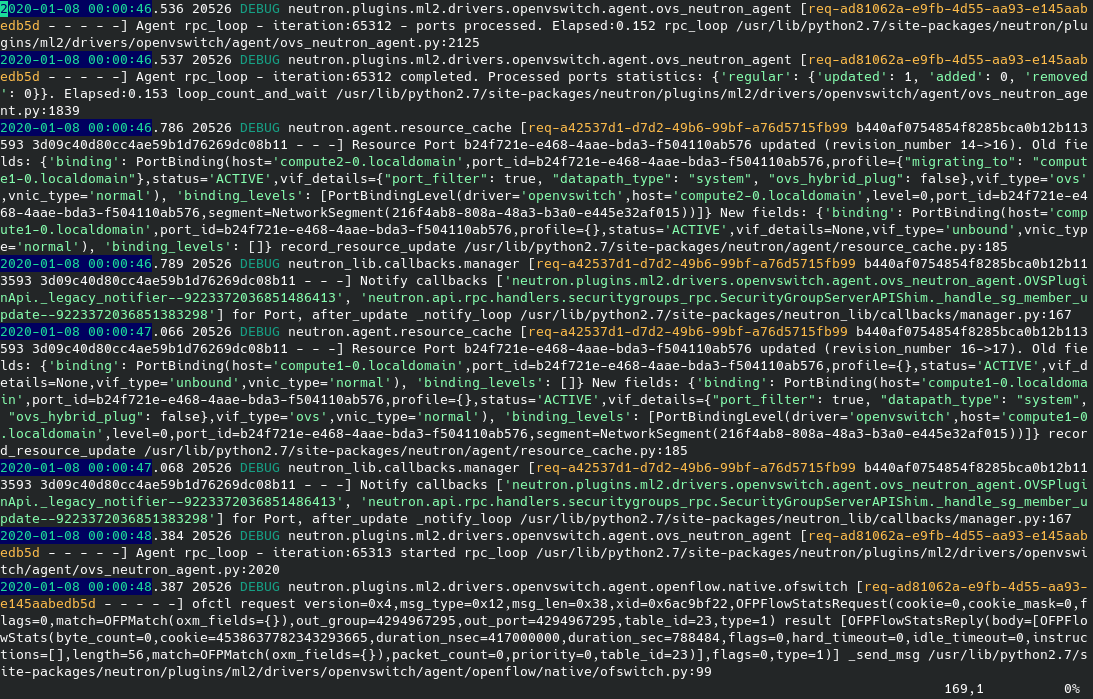Click DEBUG on the 00:00:48.387 line
This screenshot has width=1093, height=699.
click(x=260, y=587)
